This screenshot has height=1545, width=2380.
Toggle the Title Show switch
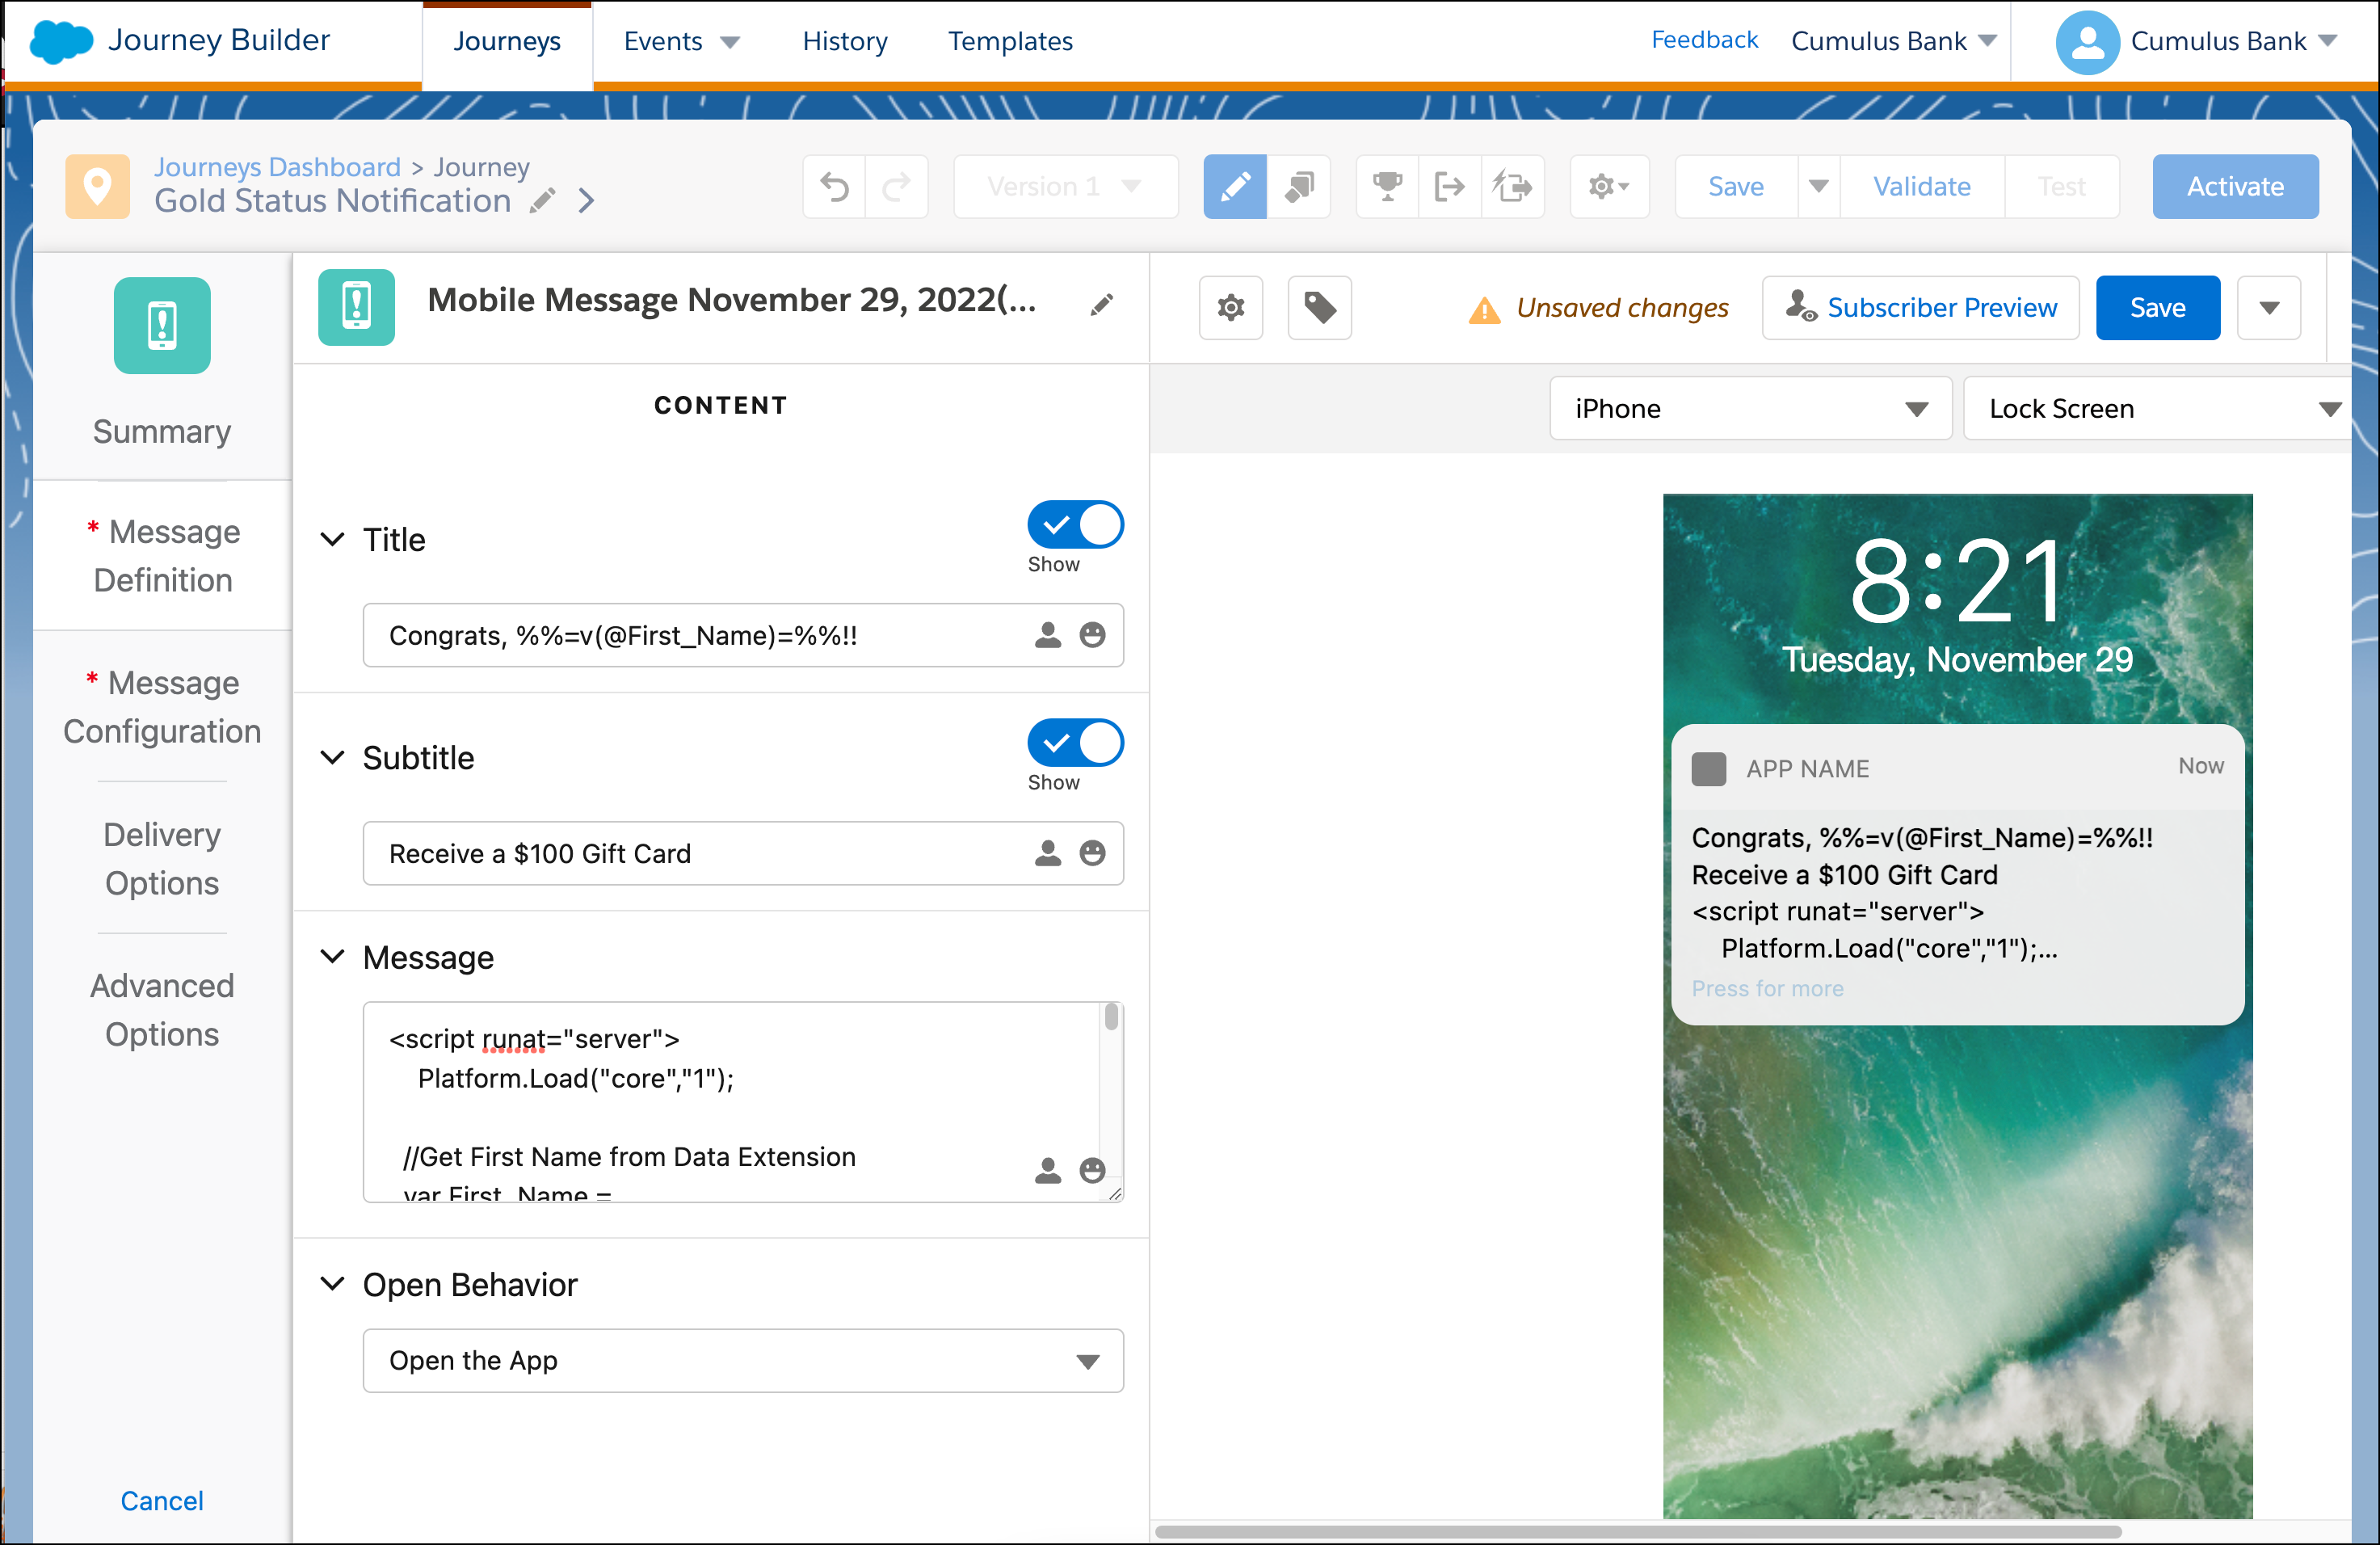[1075, 525]
